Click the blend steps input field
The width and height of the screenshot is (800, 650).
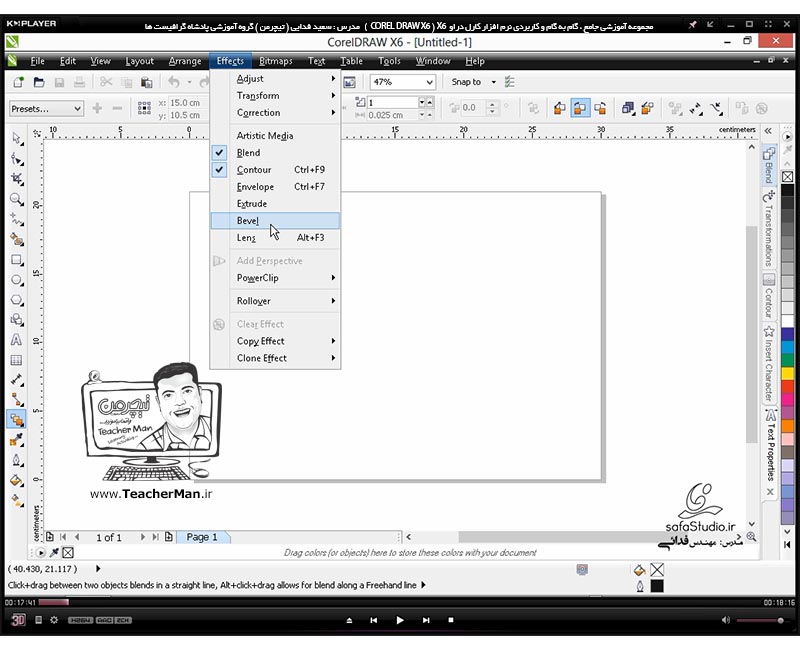[393, 103]
